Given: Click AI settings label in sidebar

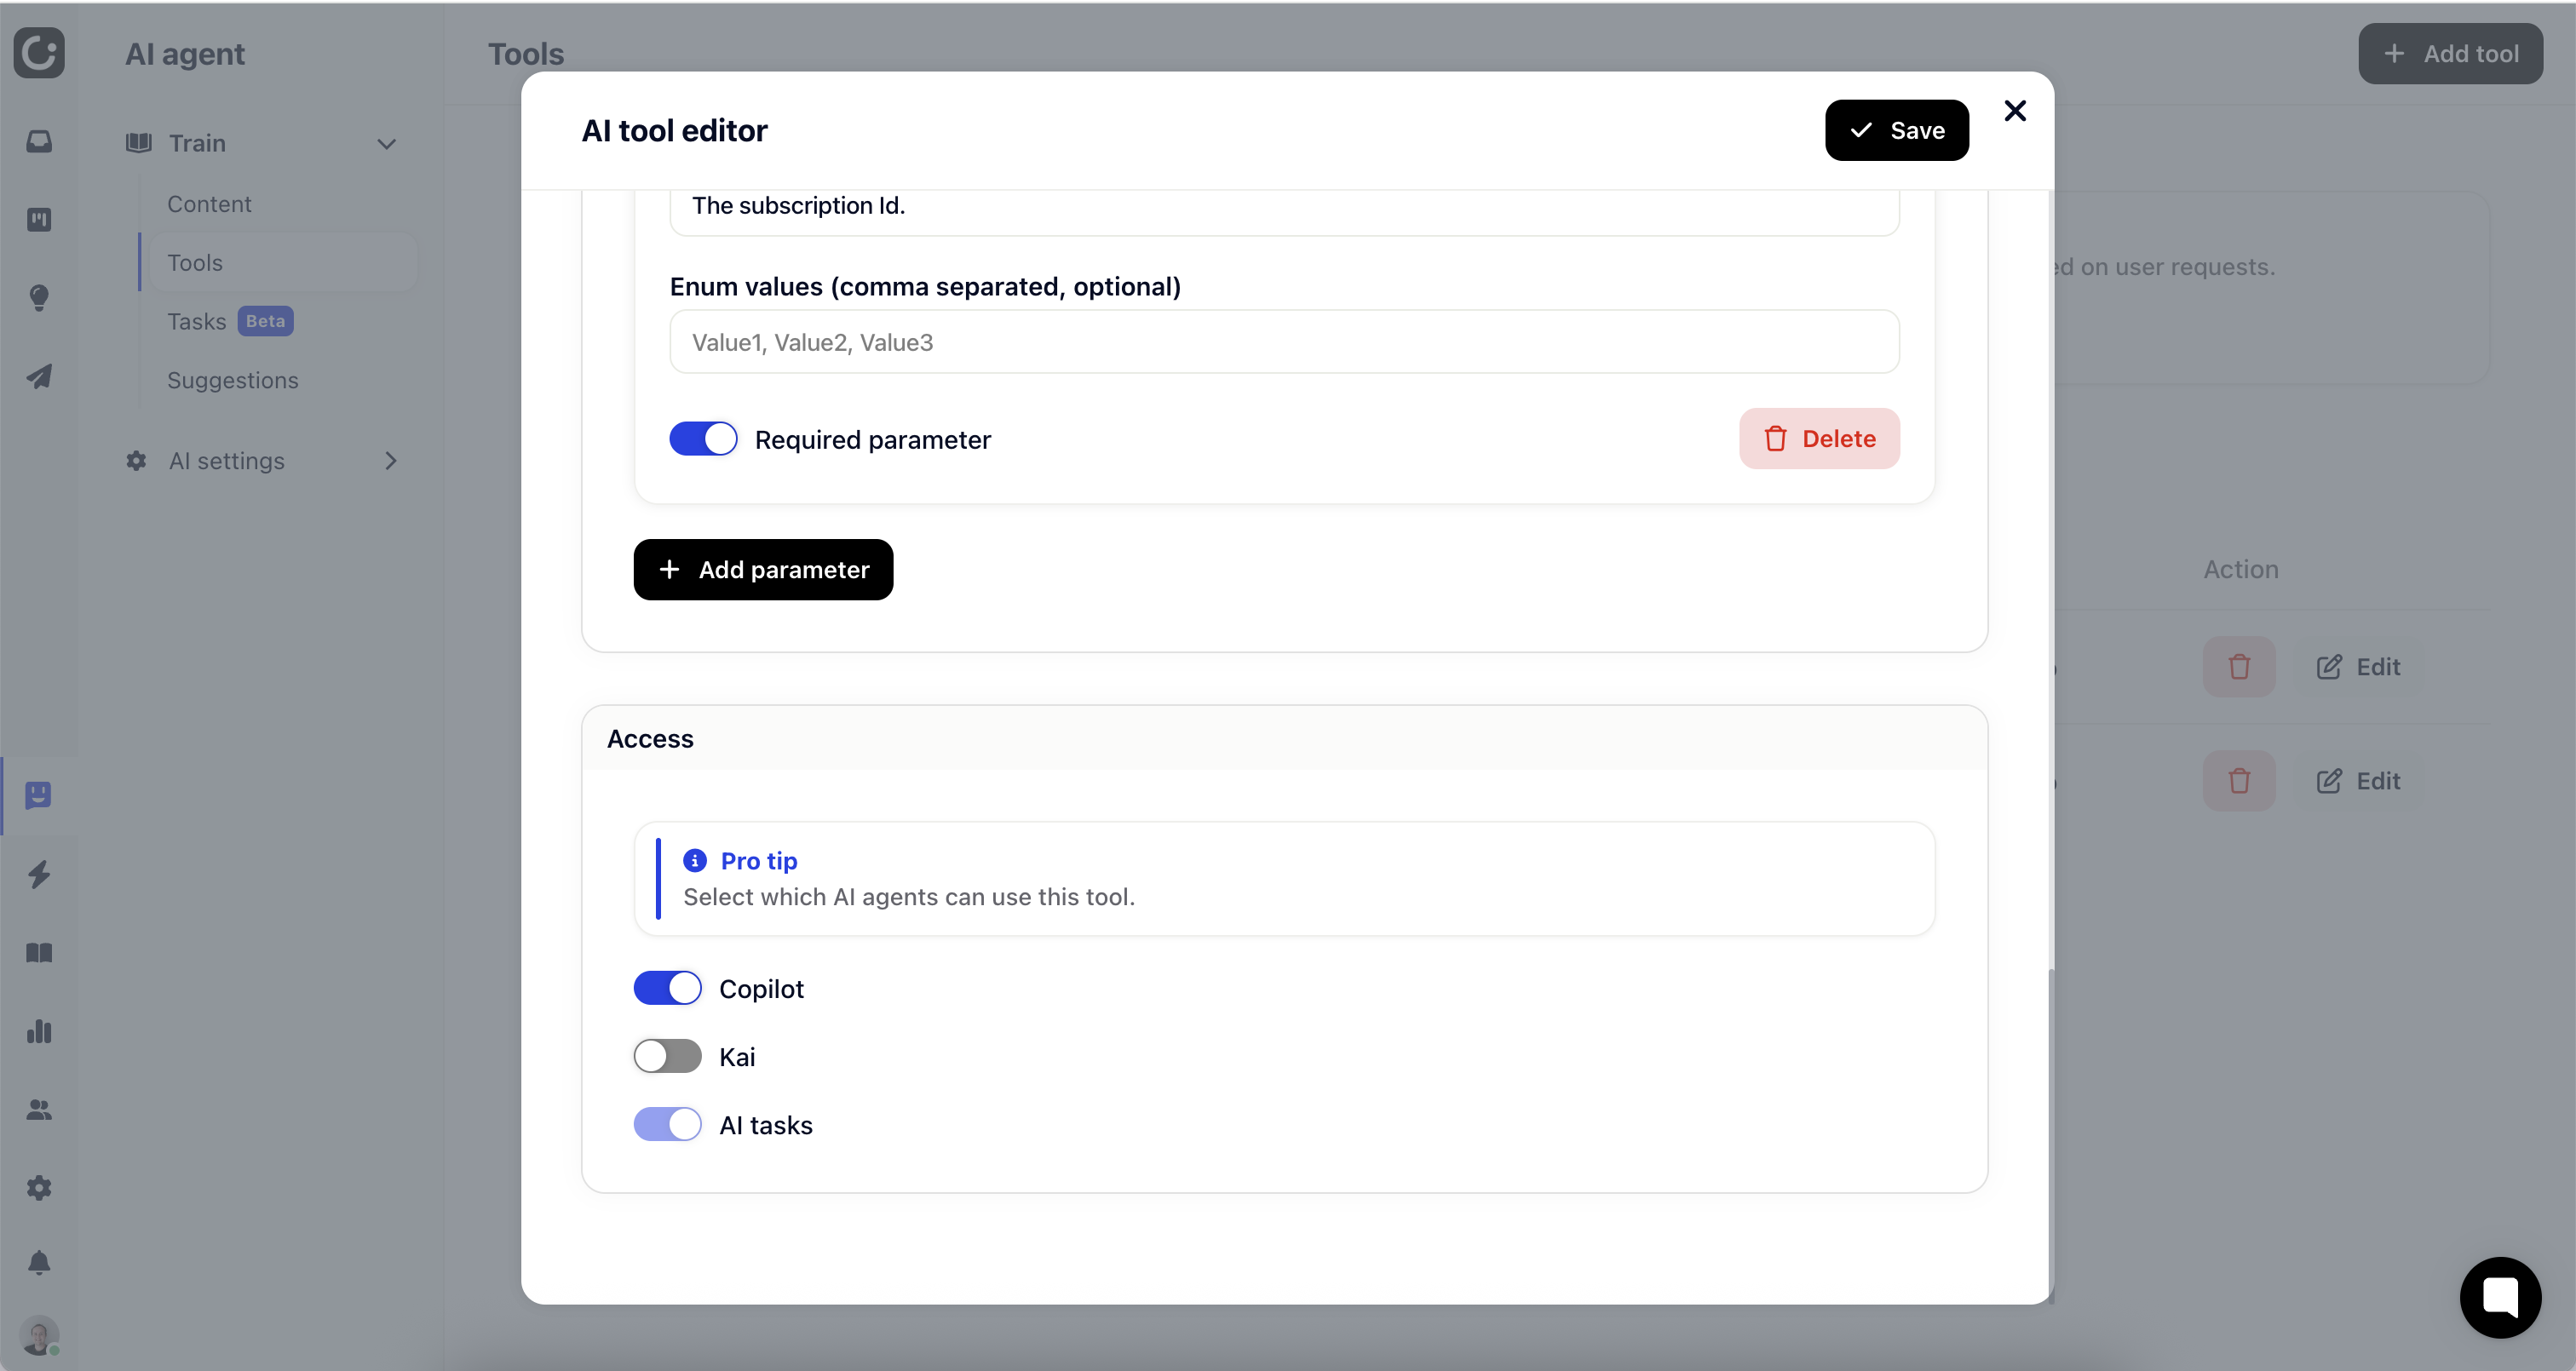Looking at the screenshot, I should (x=227, y=461).
